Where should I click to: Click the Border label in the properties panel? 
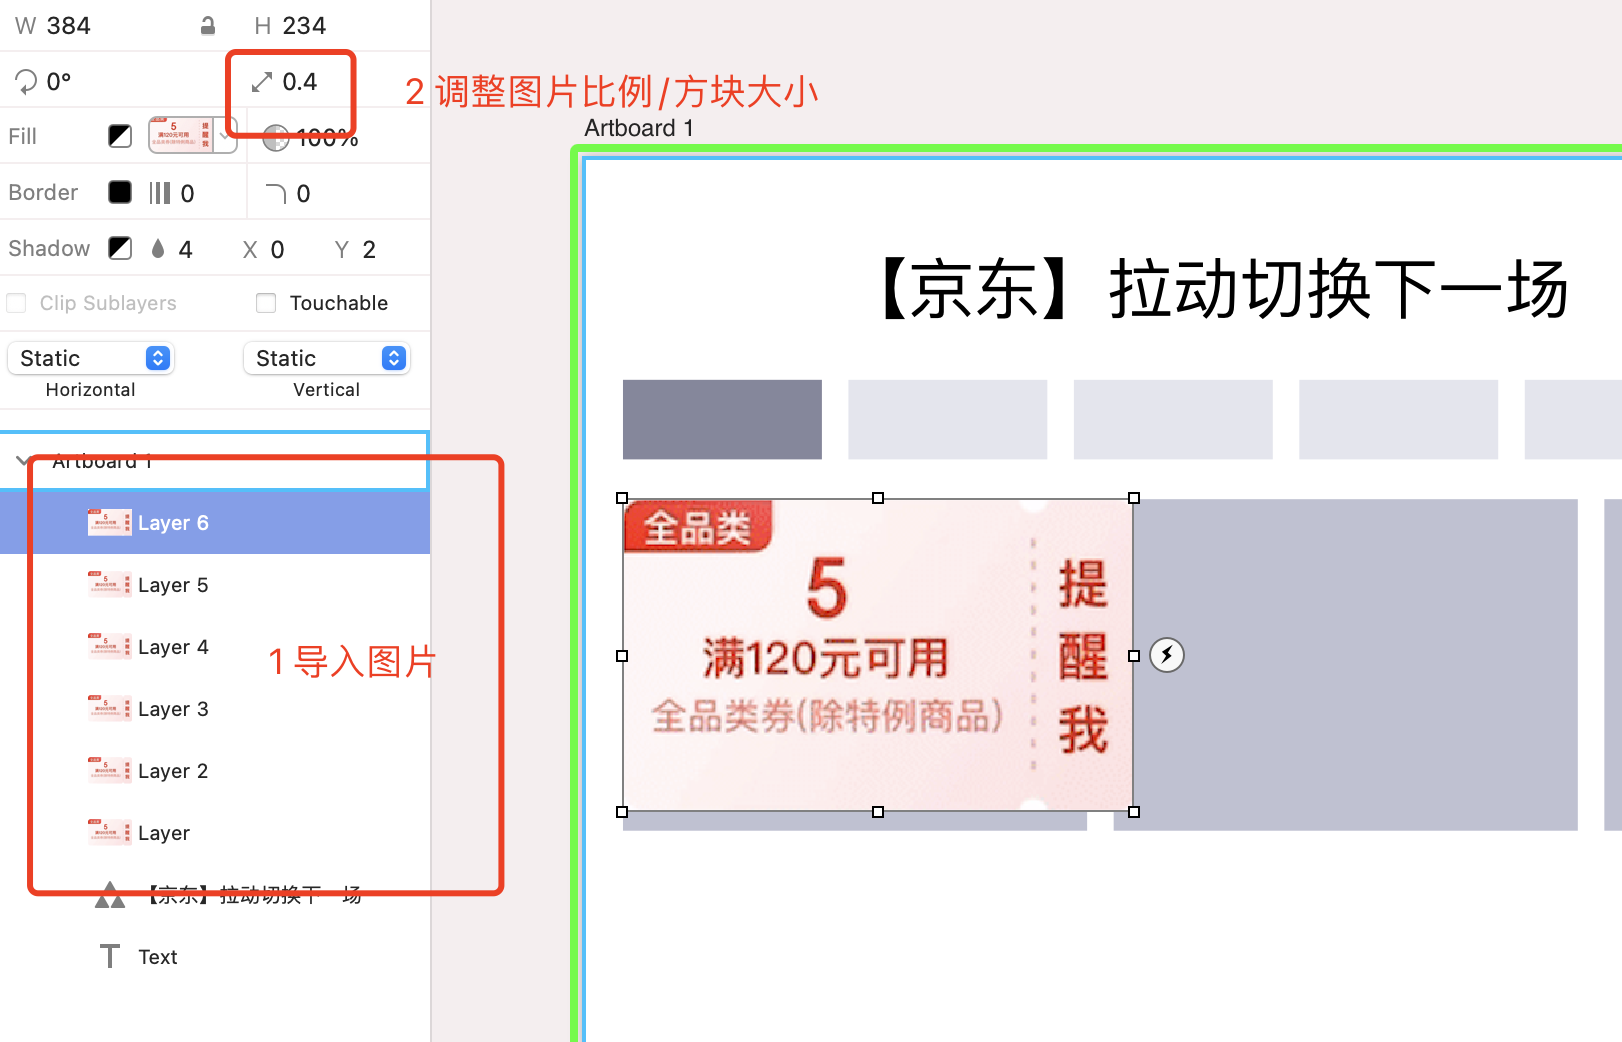pos(43,192)
